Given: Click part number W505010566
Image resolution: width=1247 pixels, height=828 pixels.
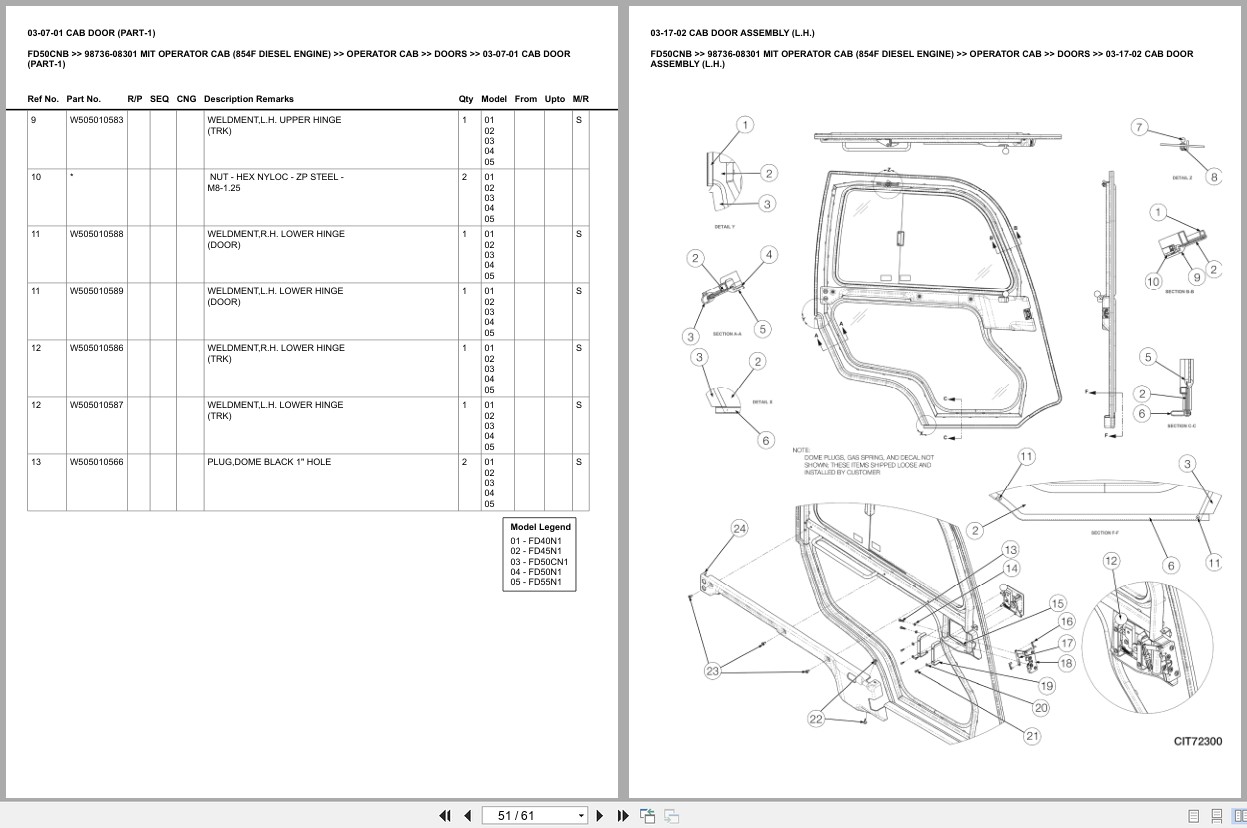Looking at the screenshot, I should (96, 462).
